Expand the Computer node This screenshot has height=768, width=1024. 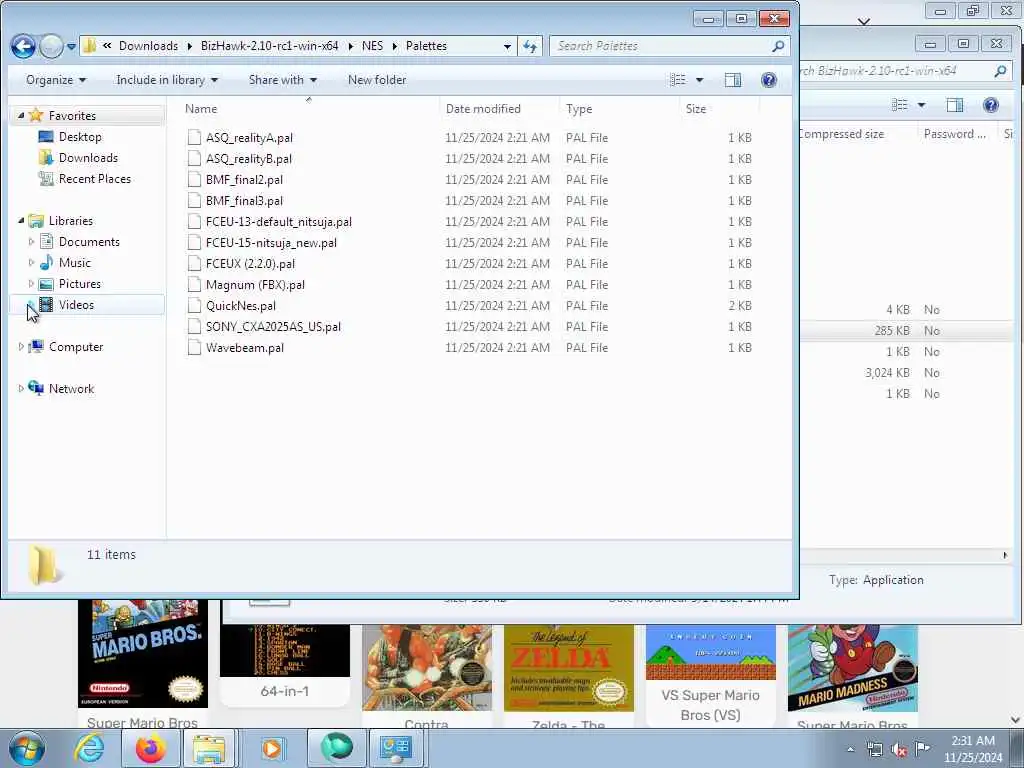[x=21, y=347]
